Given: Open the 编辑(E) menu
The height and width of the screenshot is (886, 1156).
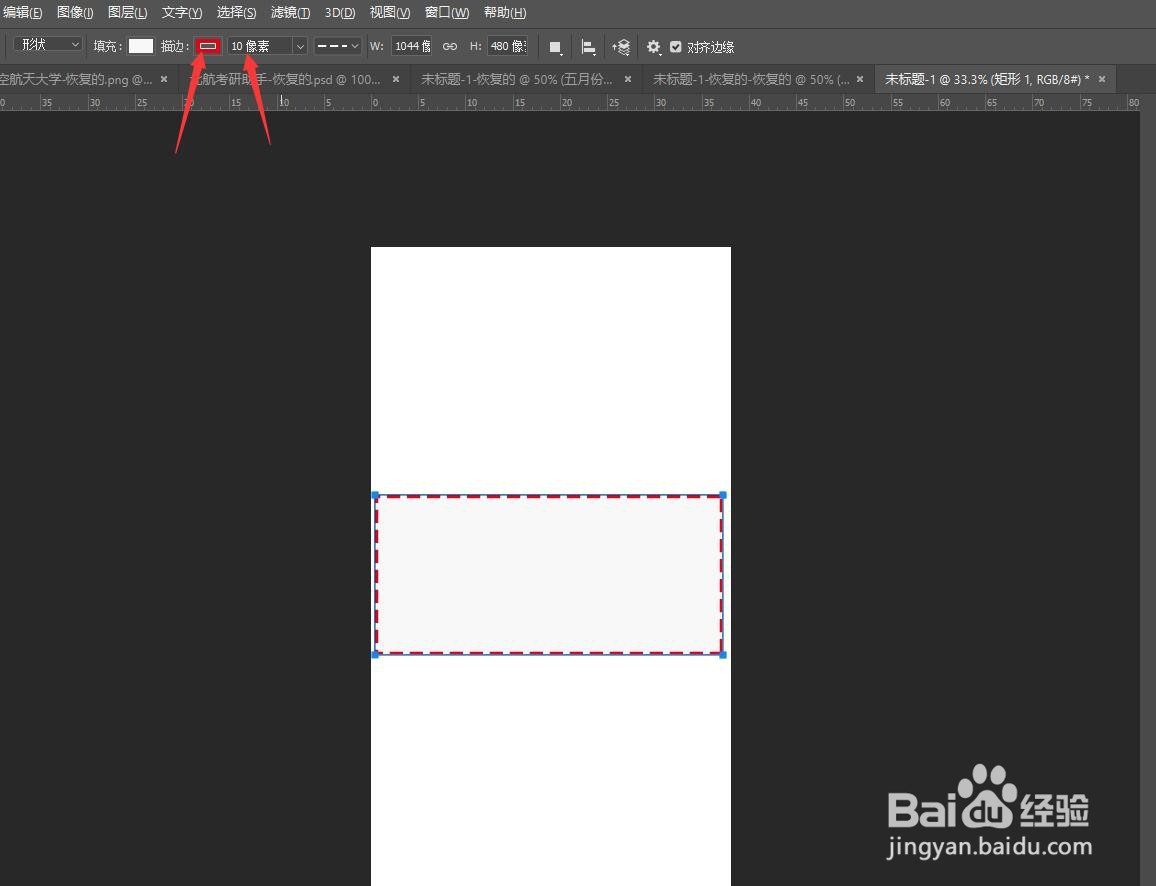Looking at the screenshot, I should 23,13.
